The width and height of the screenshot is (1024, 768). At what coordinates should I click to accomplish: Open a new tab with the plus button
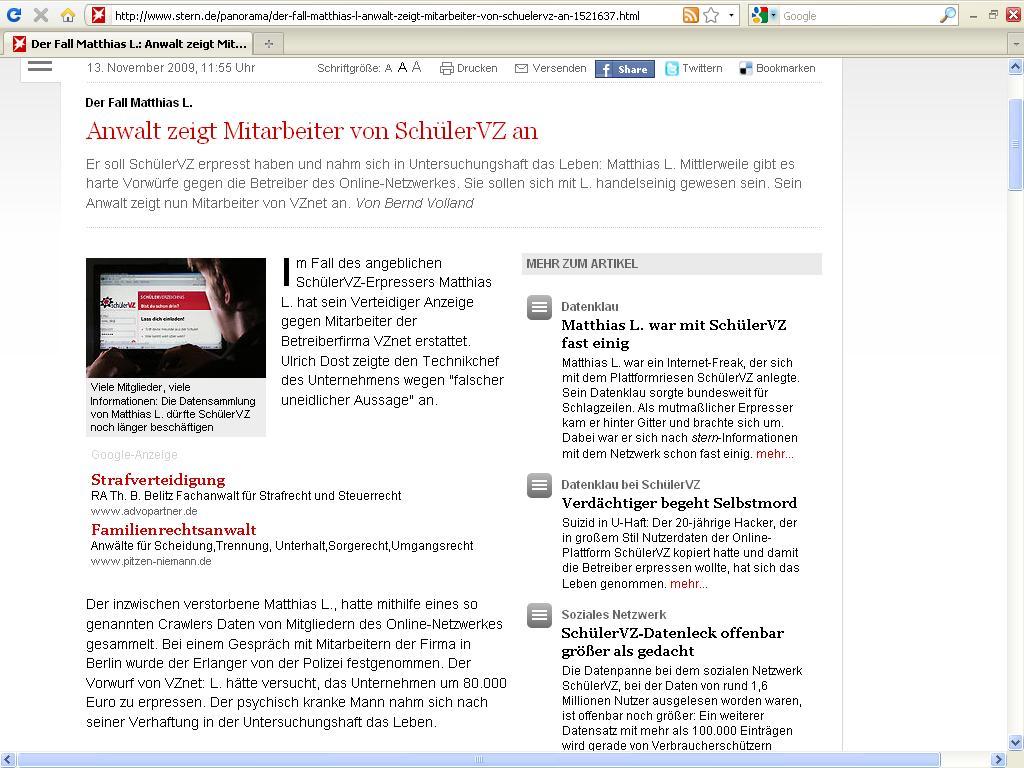pos(268,44)
